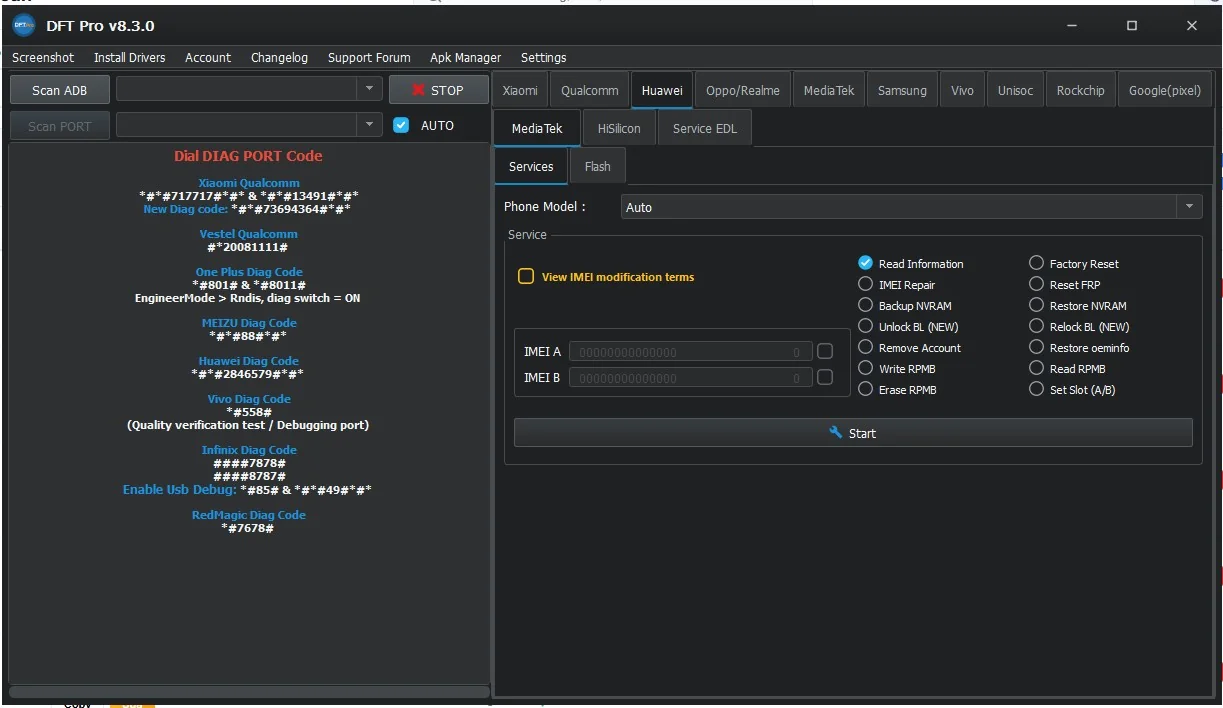Select Remove Account radio button
1223x708 pixels.
click(866, 347)
